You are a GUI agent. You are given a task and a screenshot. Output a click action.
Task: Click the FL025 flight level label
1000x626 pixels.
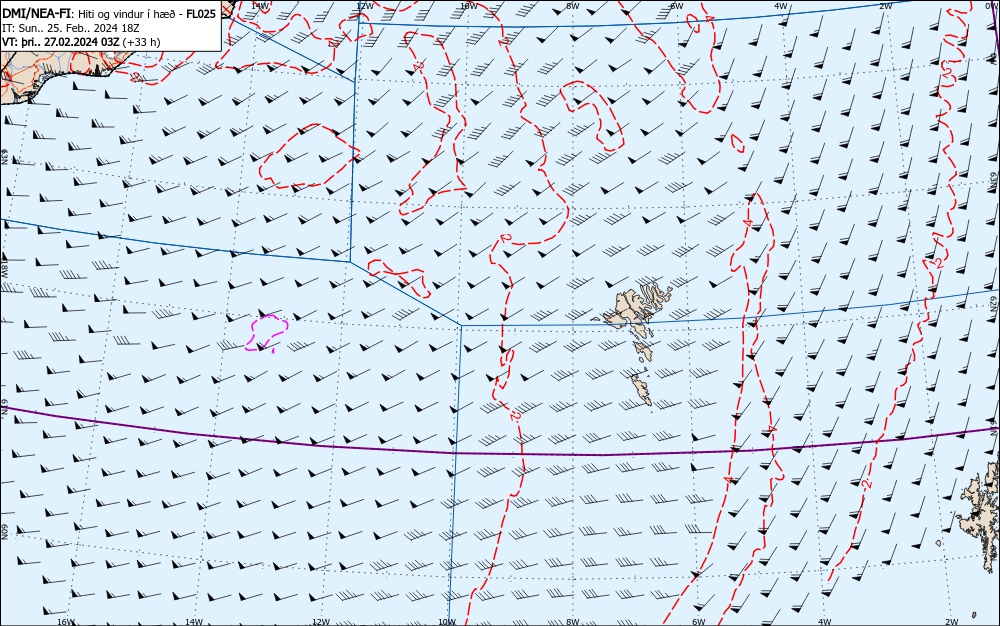tap(201, 14)
